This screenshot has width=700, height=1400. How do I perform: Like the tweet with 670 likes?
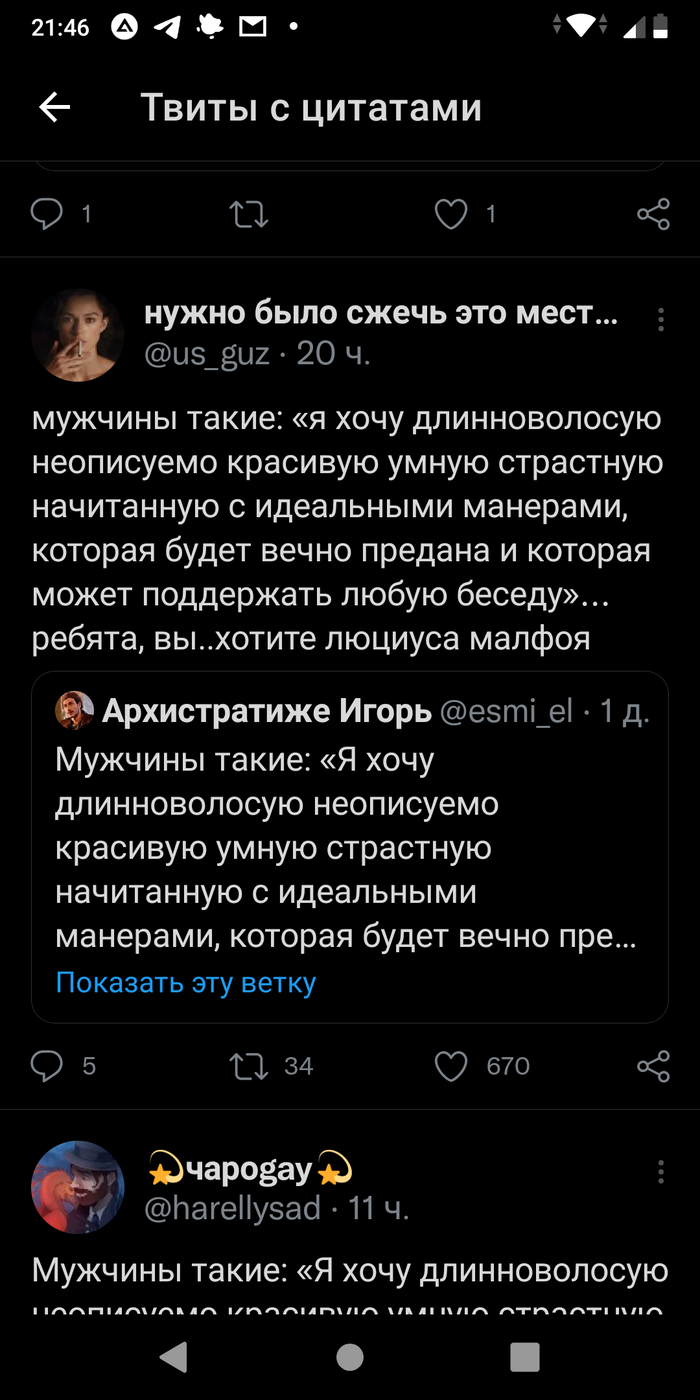coord(452,1066)
